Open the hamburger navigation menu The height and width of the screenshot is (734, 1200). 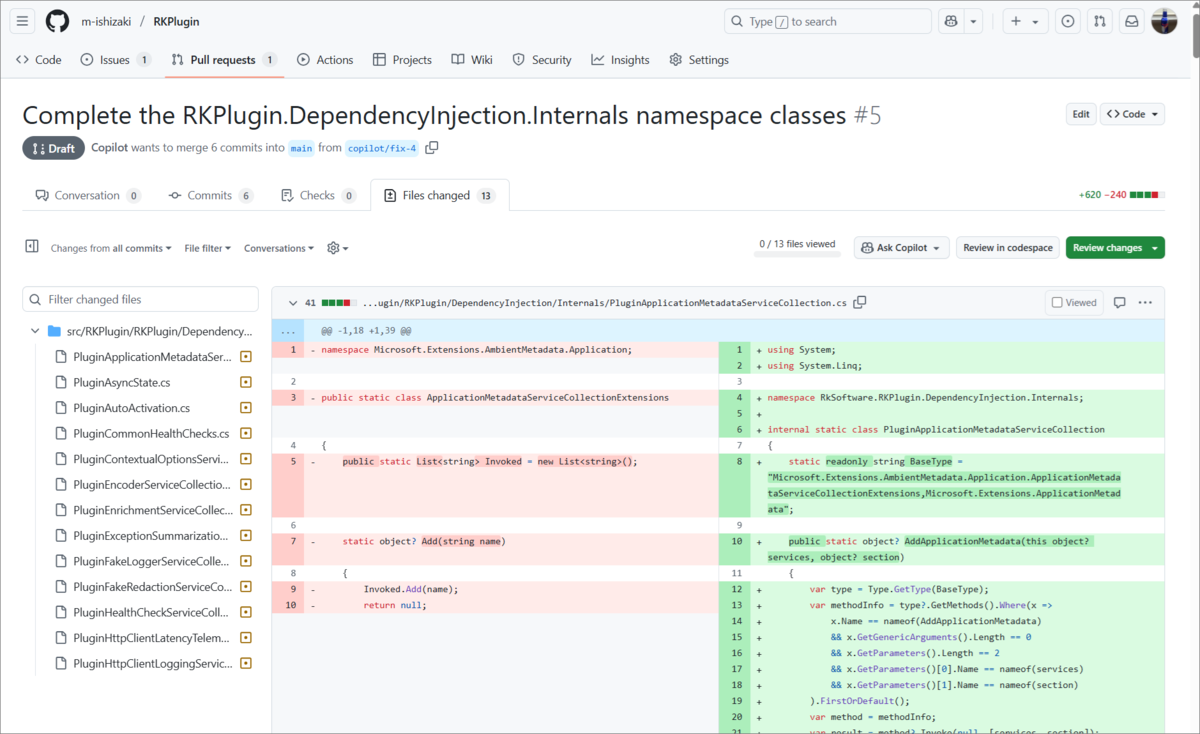click(x=24, y=21)
